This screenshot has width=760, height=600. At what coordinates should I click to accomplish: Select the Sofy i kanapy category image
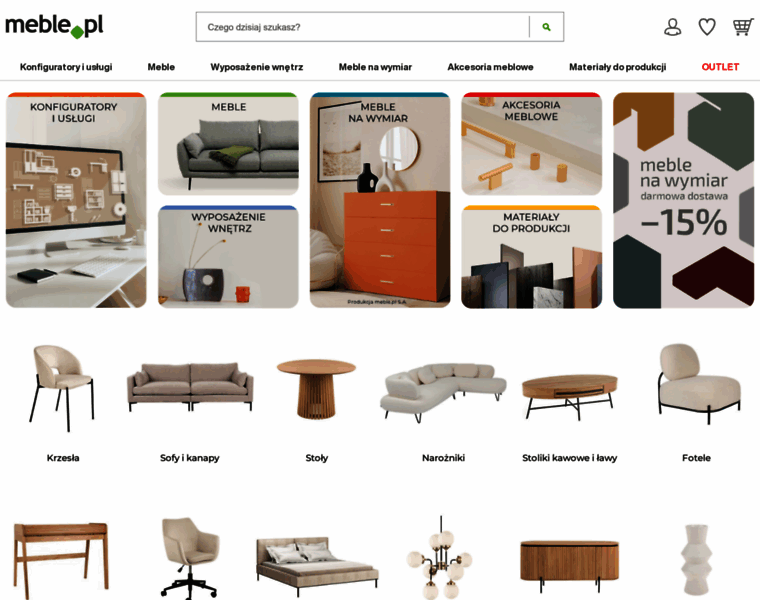click(x=190, y=387)
